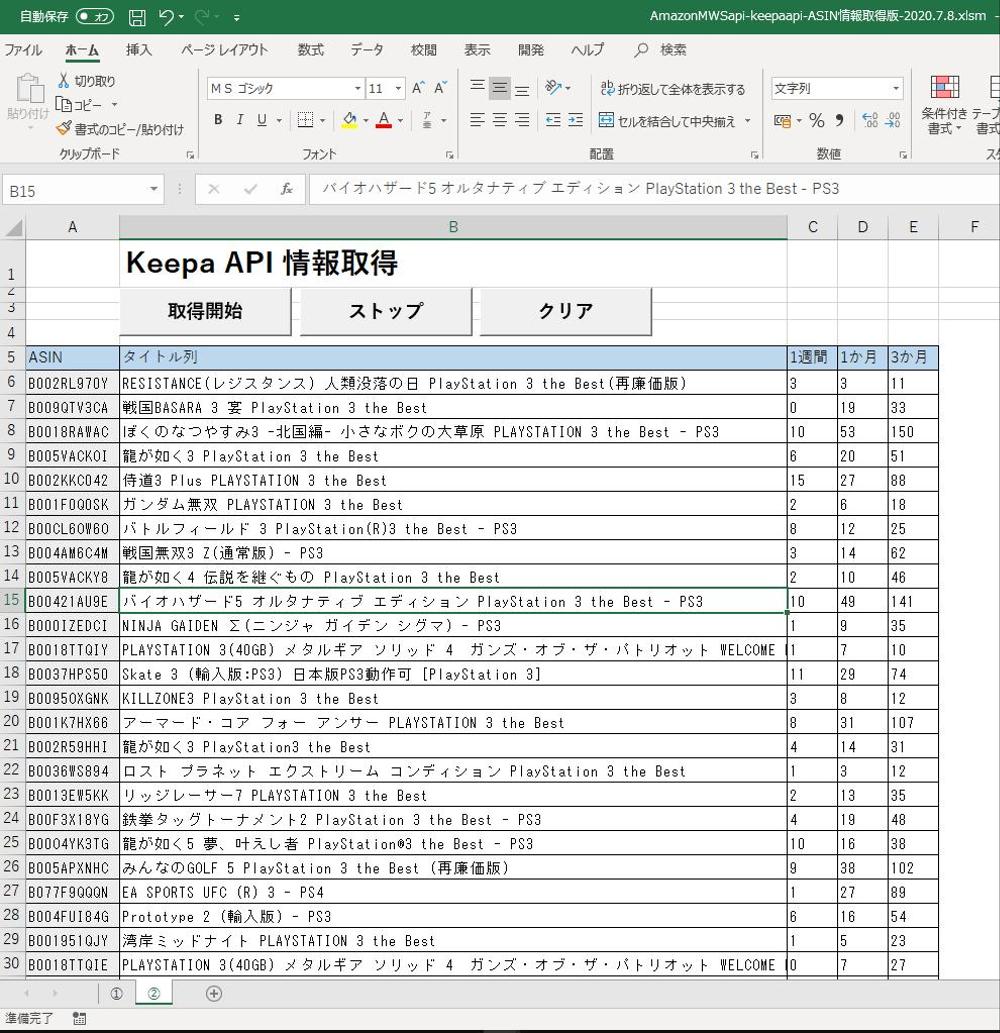Click the Save icon in title bar
Screen dimensions: 1000x1033
coord(137,17)
